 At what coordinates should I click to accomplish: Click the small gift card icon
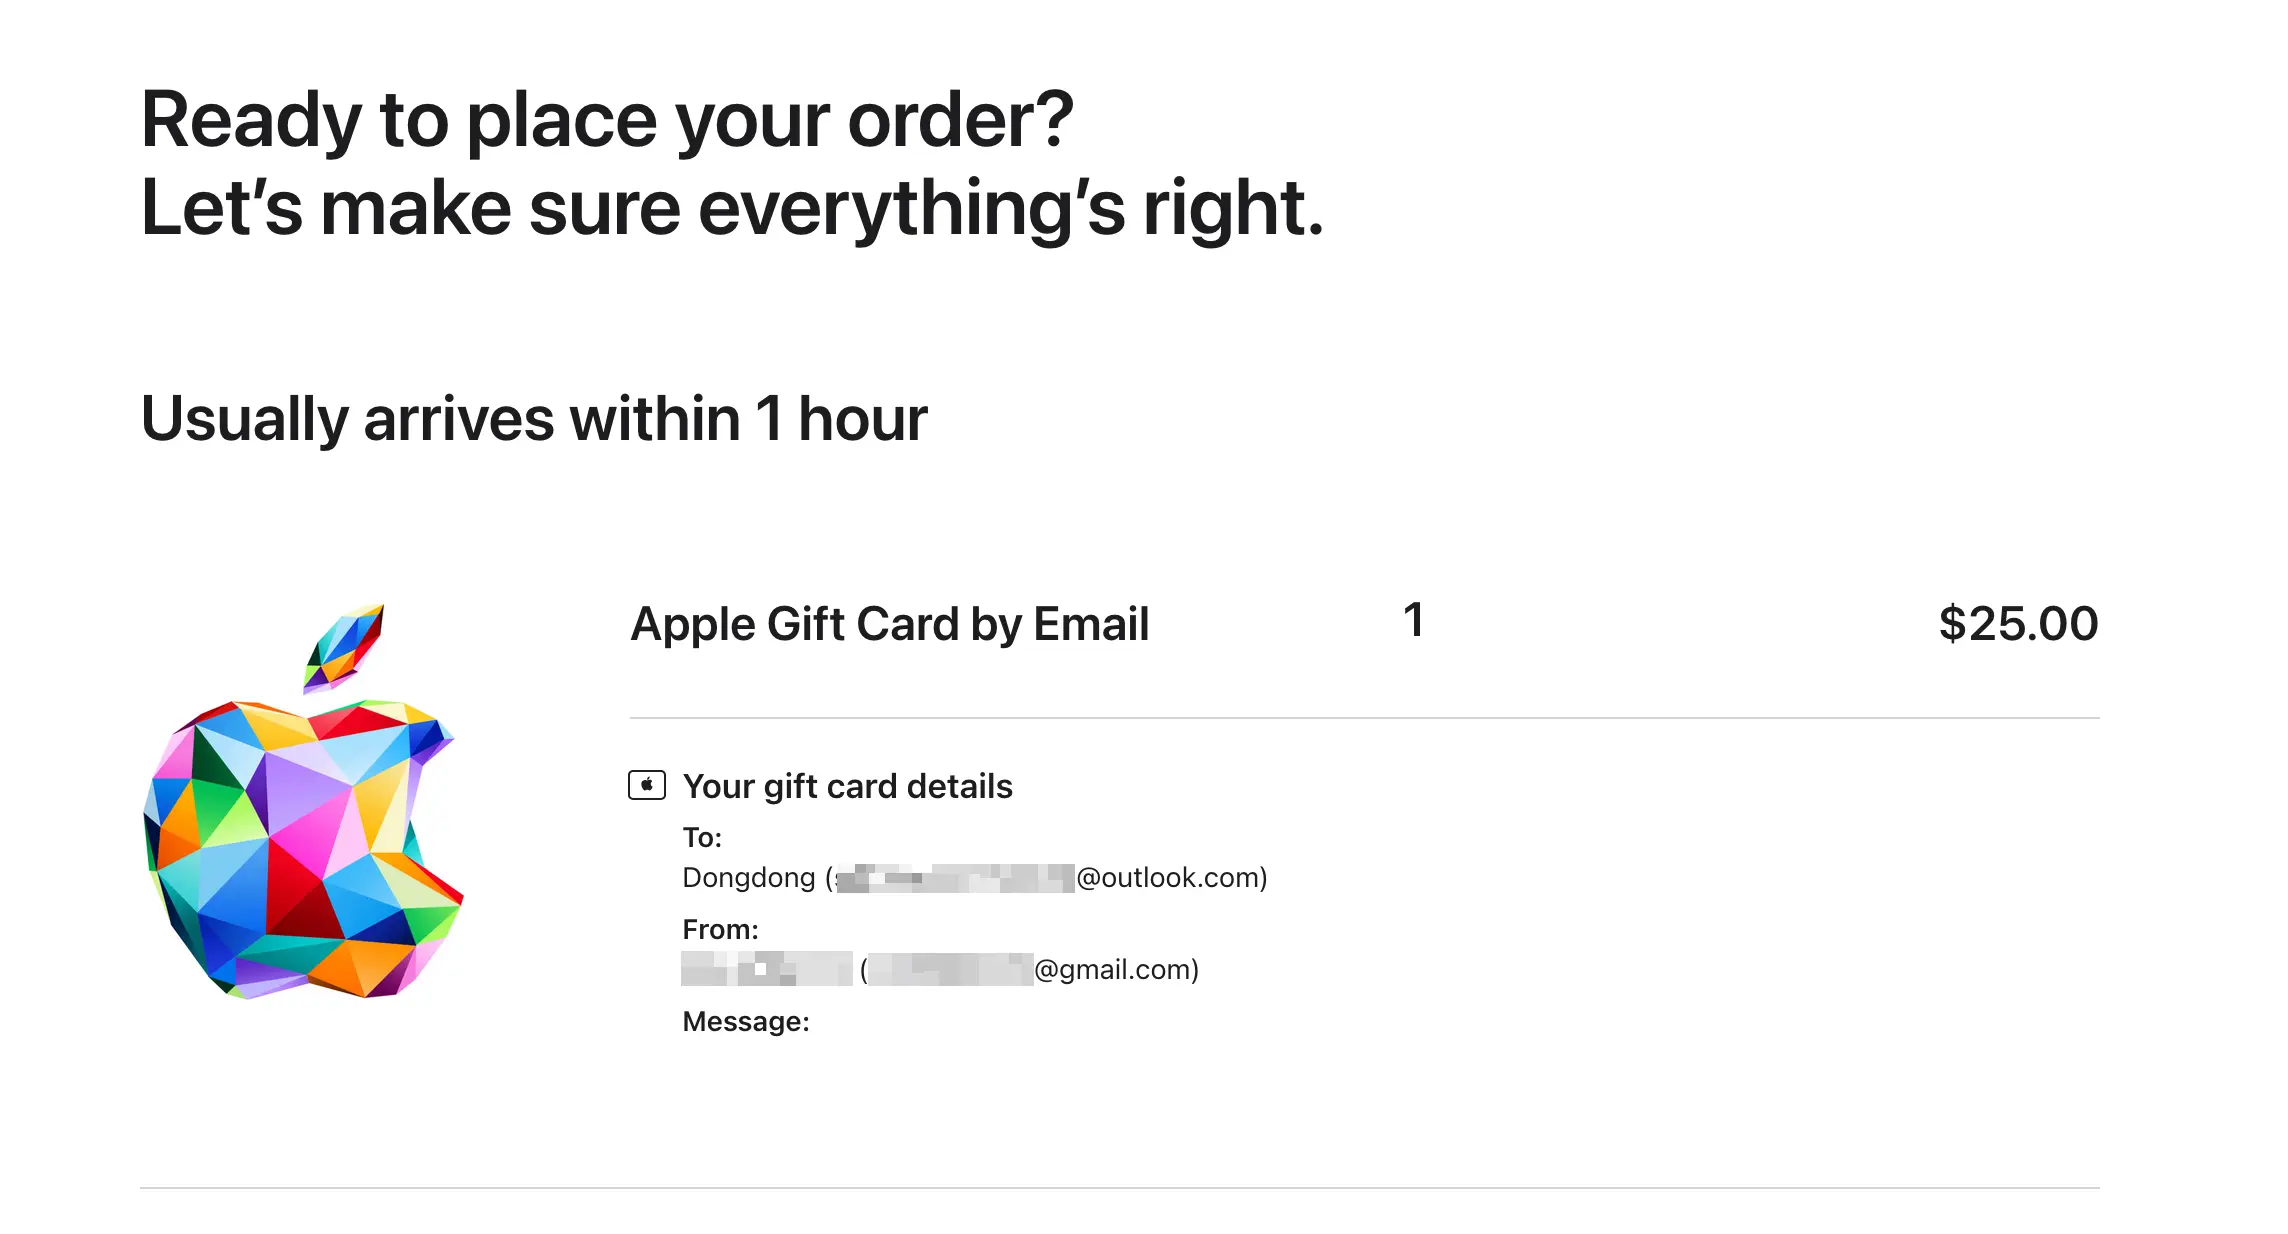(646, 785)
